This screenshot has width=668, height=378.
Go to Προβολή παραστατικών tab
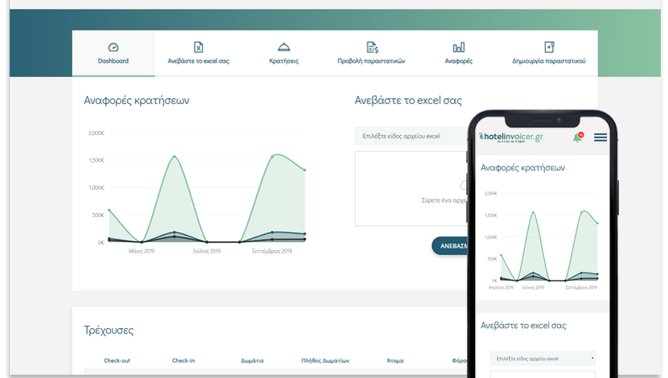pos(371,53)
